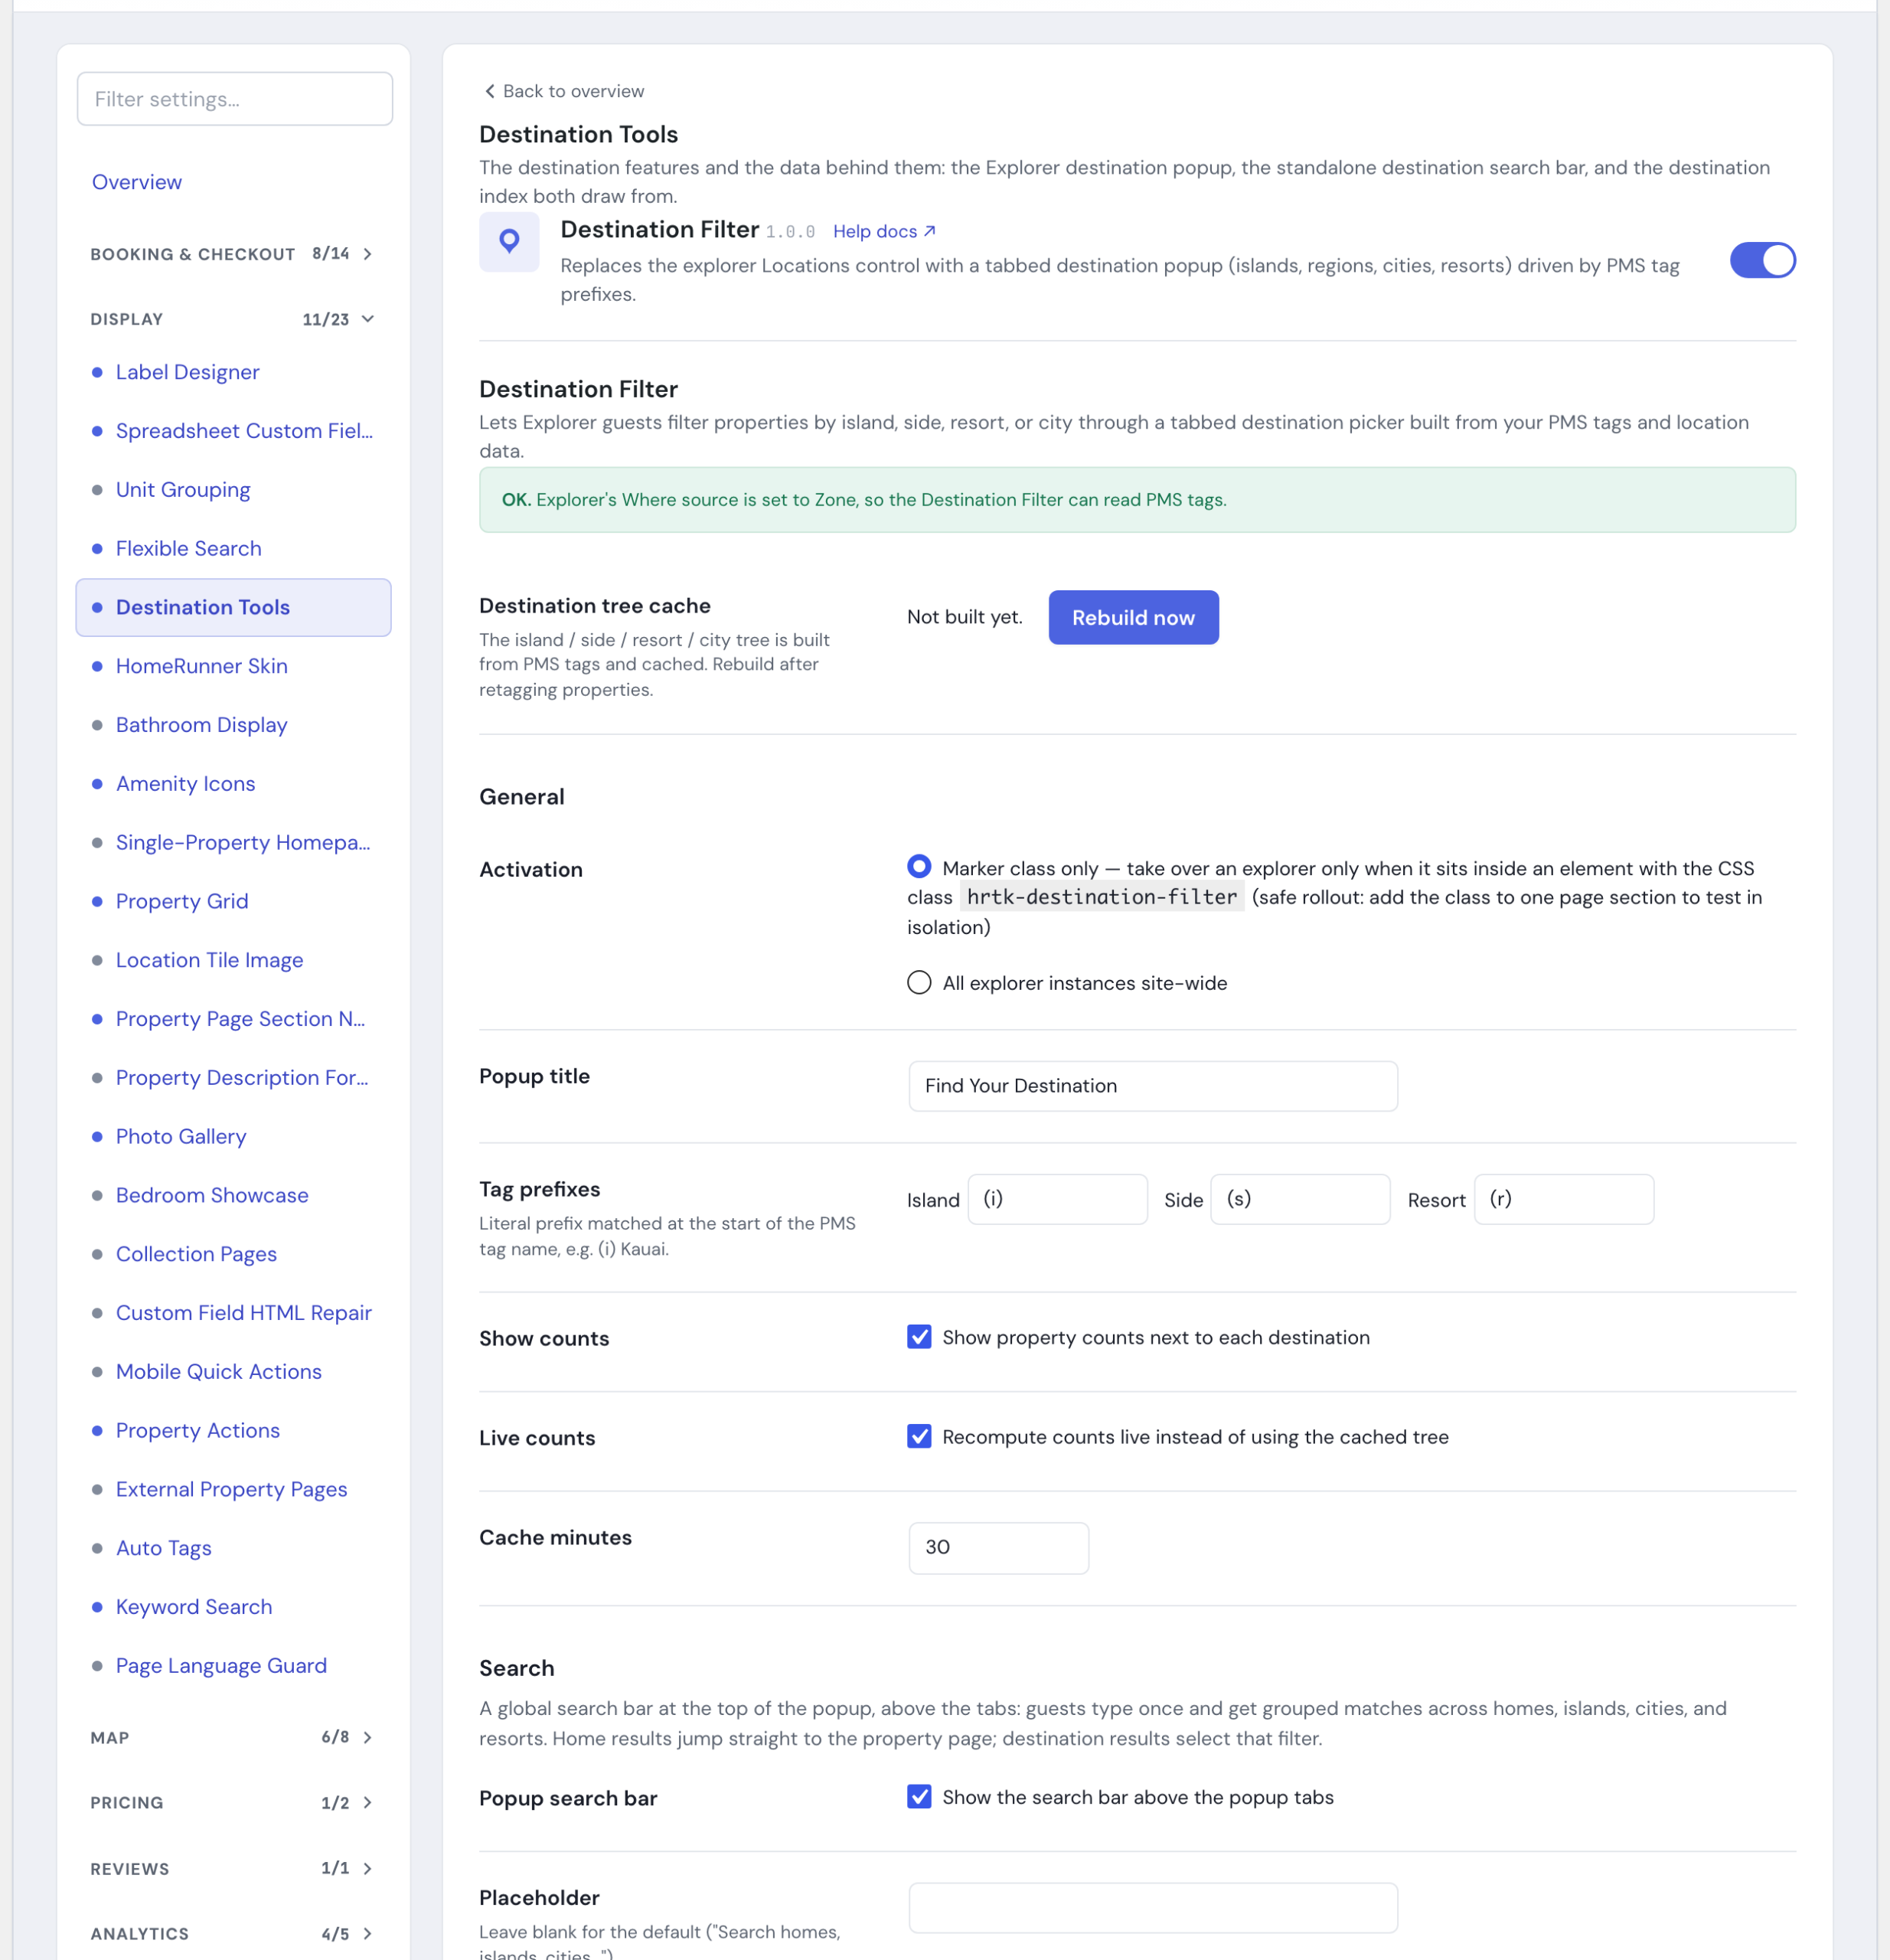The width and height of the screenshot is (1890, 1960).
Task: Click the Filter settings search box
Action: tap(235, 99)
